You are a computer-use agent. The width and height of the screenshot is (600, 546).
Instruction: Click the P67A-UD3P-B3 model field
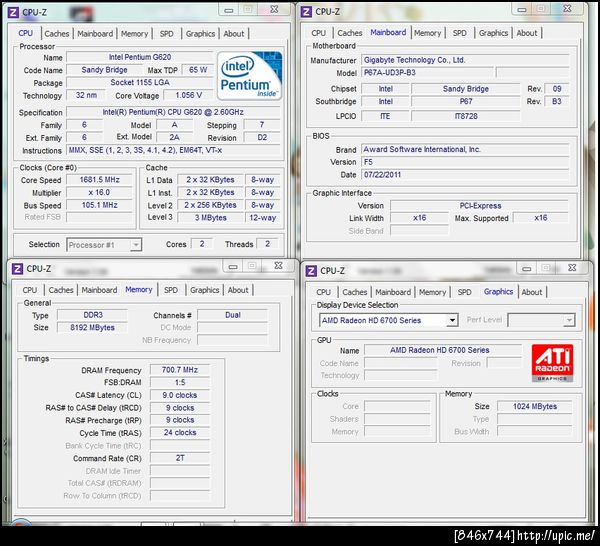tap(427, 73)
